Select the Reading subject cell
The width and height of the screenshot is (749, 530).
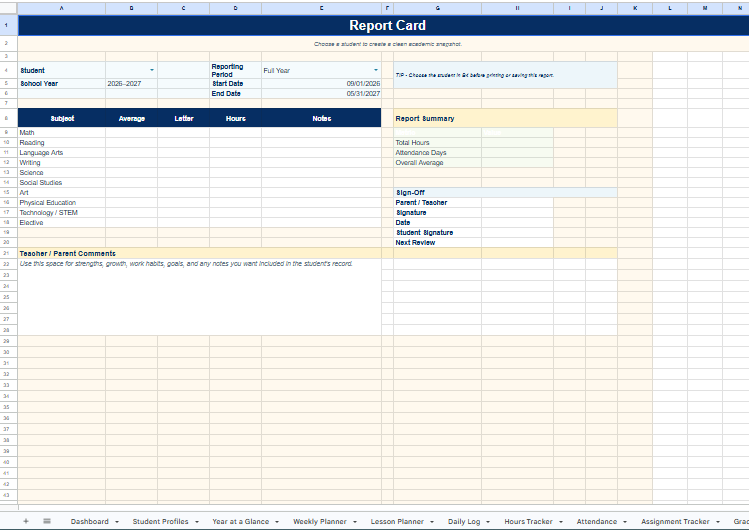pos(62,142)
